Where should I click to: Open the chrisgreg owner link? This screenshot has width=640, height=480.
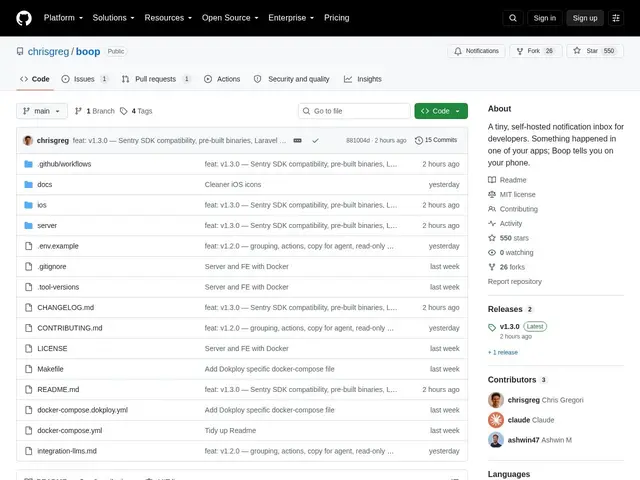coord(48,52)
